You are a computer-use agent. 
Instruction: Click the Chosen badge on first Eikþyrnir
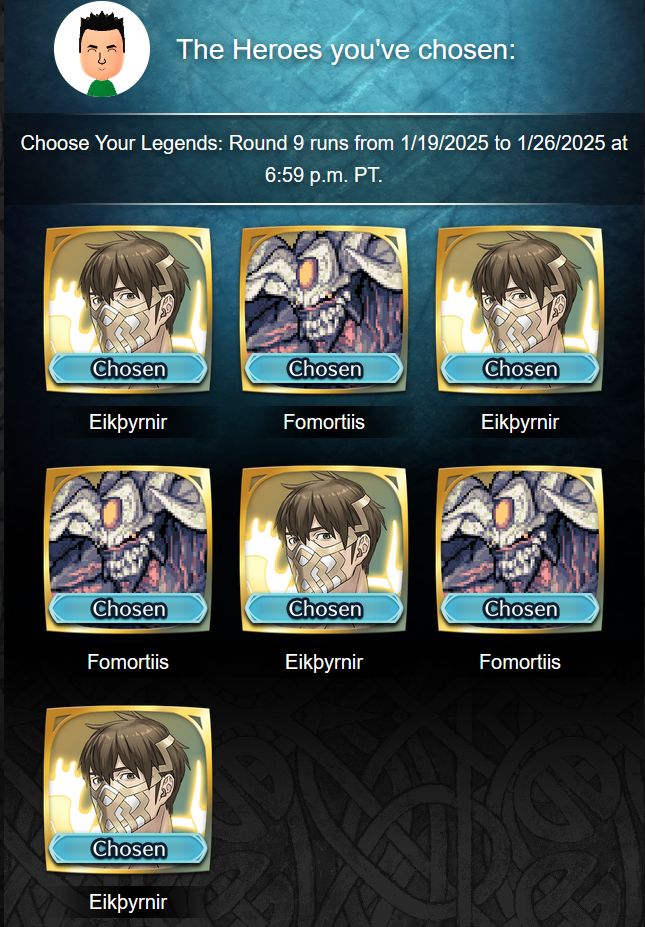[x=128, y=369]
